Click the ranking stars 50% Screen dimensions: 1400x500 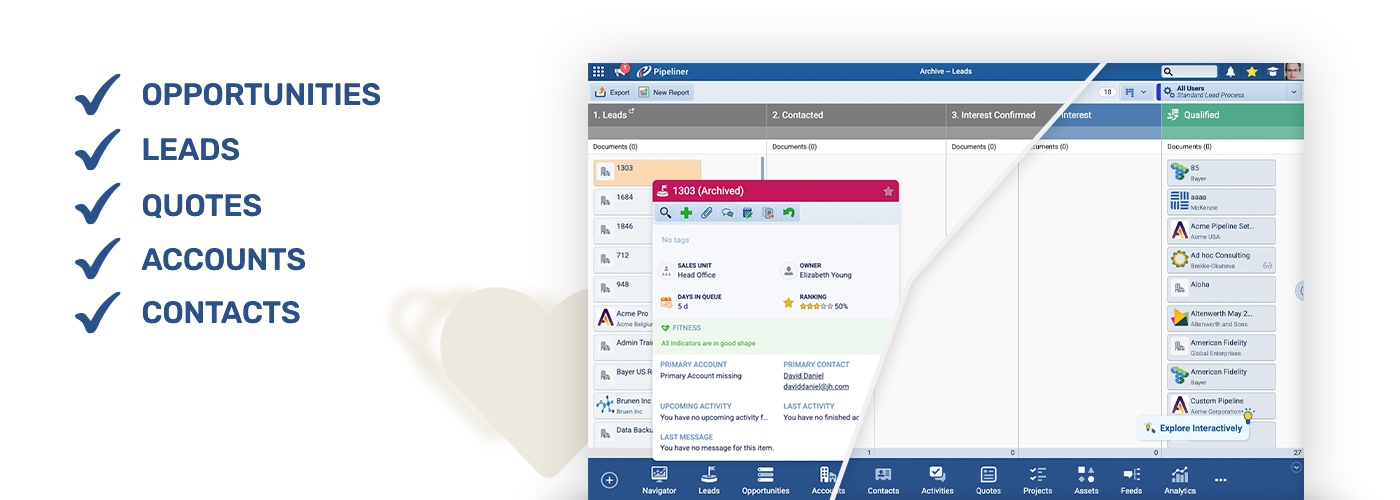pos(824,306)
